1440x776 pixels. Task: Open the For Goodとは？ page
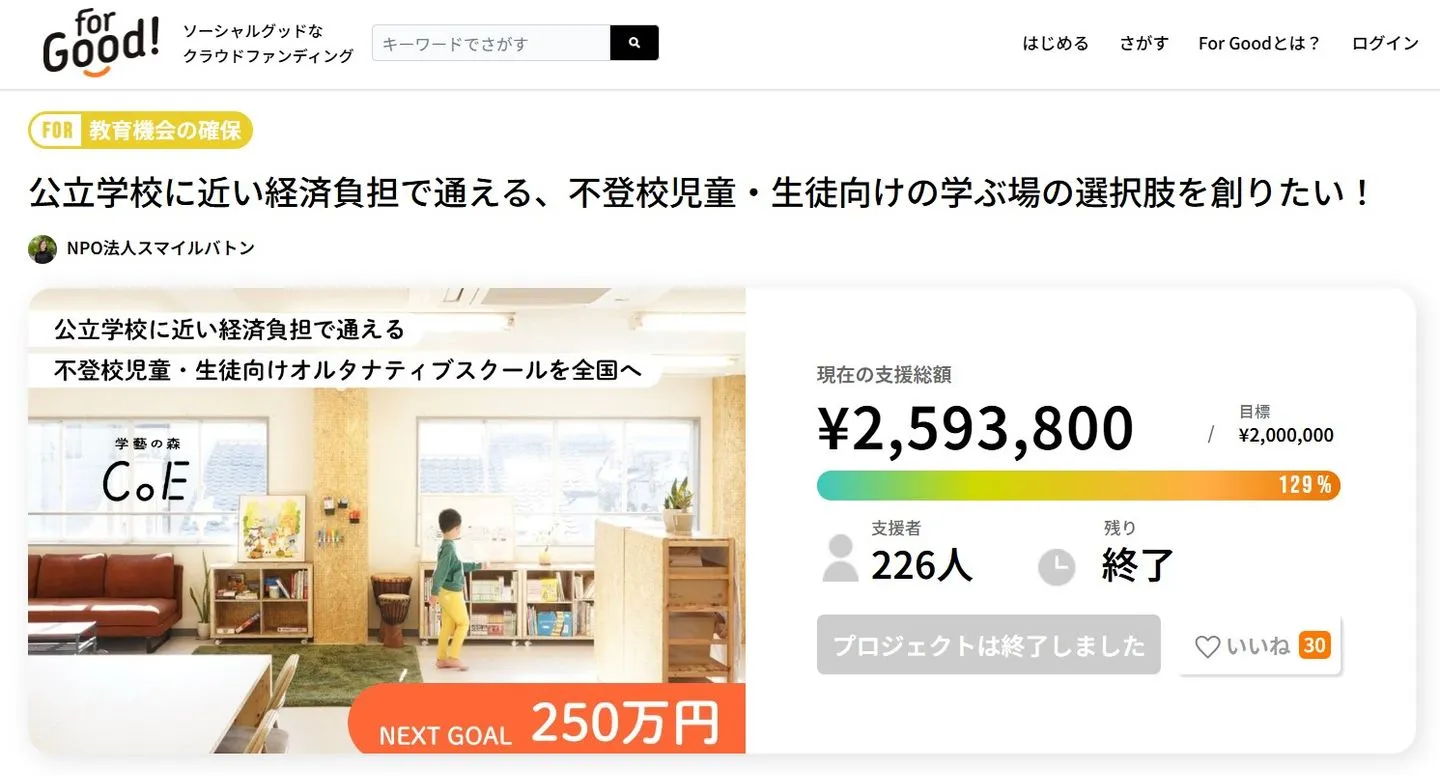point(1259,43)
